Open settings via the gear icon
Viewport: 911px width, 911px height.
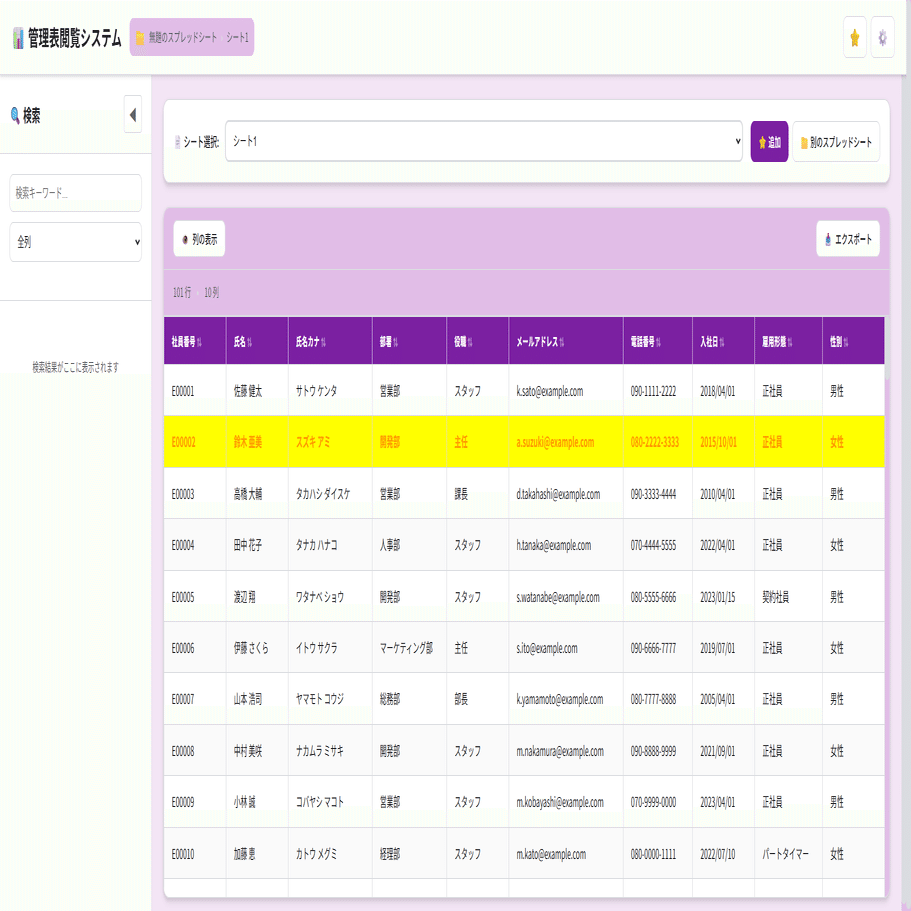(x=882, y=38)
